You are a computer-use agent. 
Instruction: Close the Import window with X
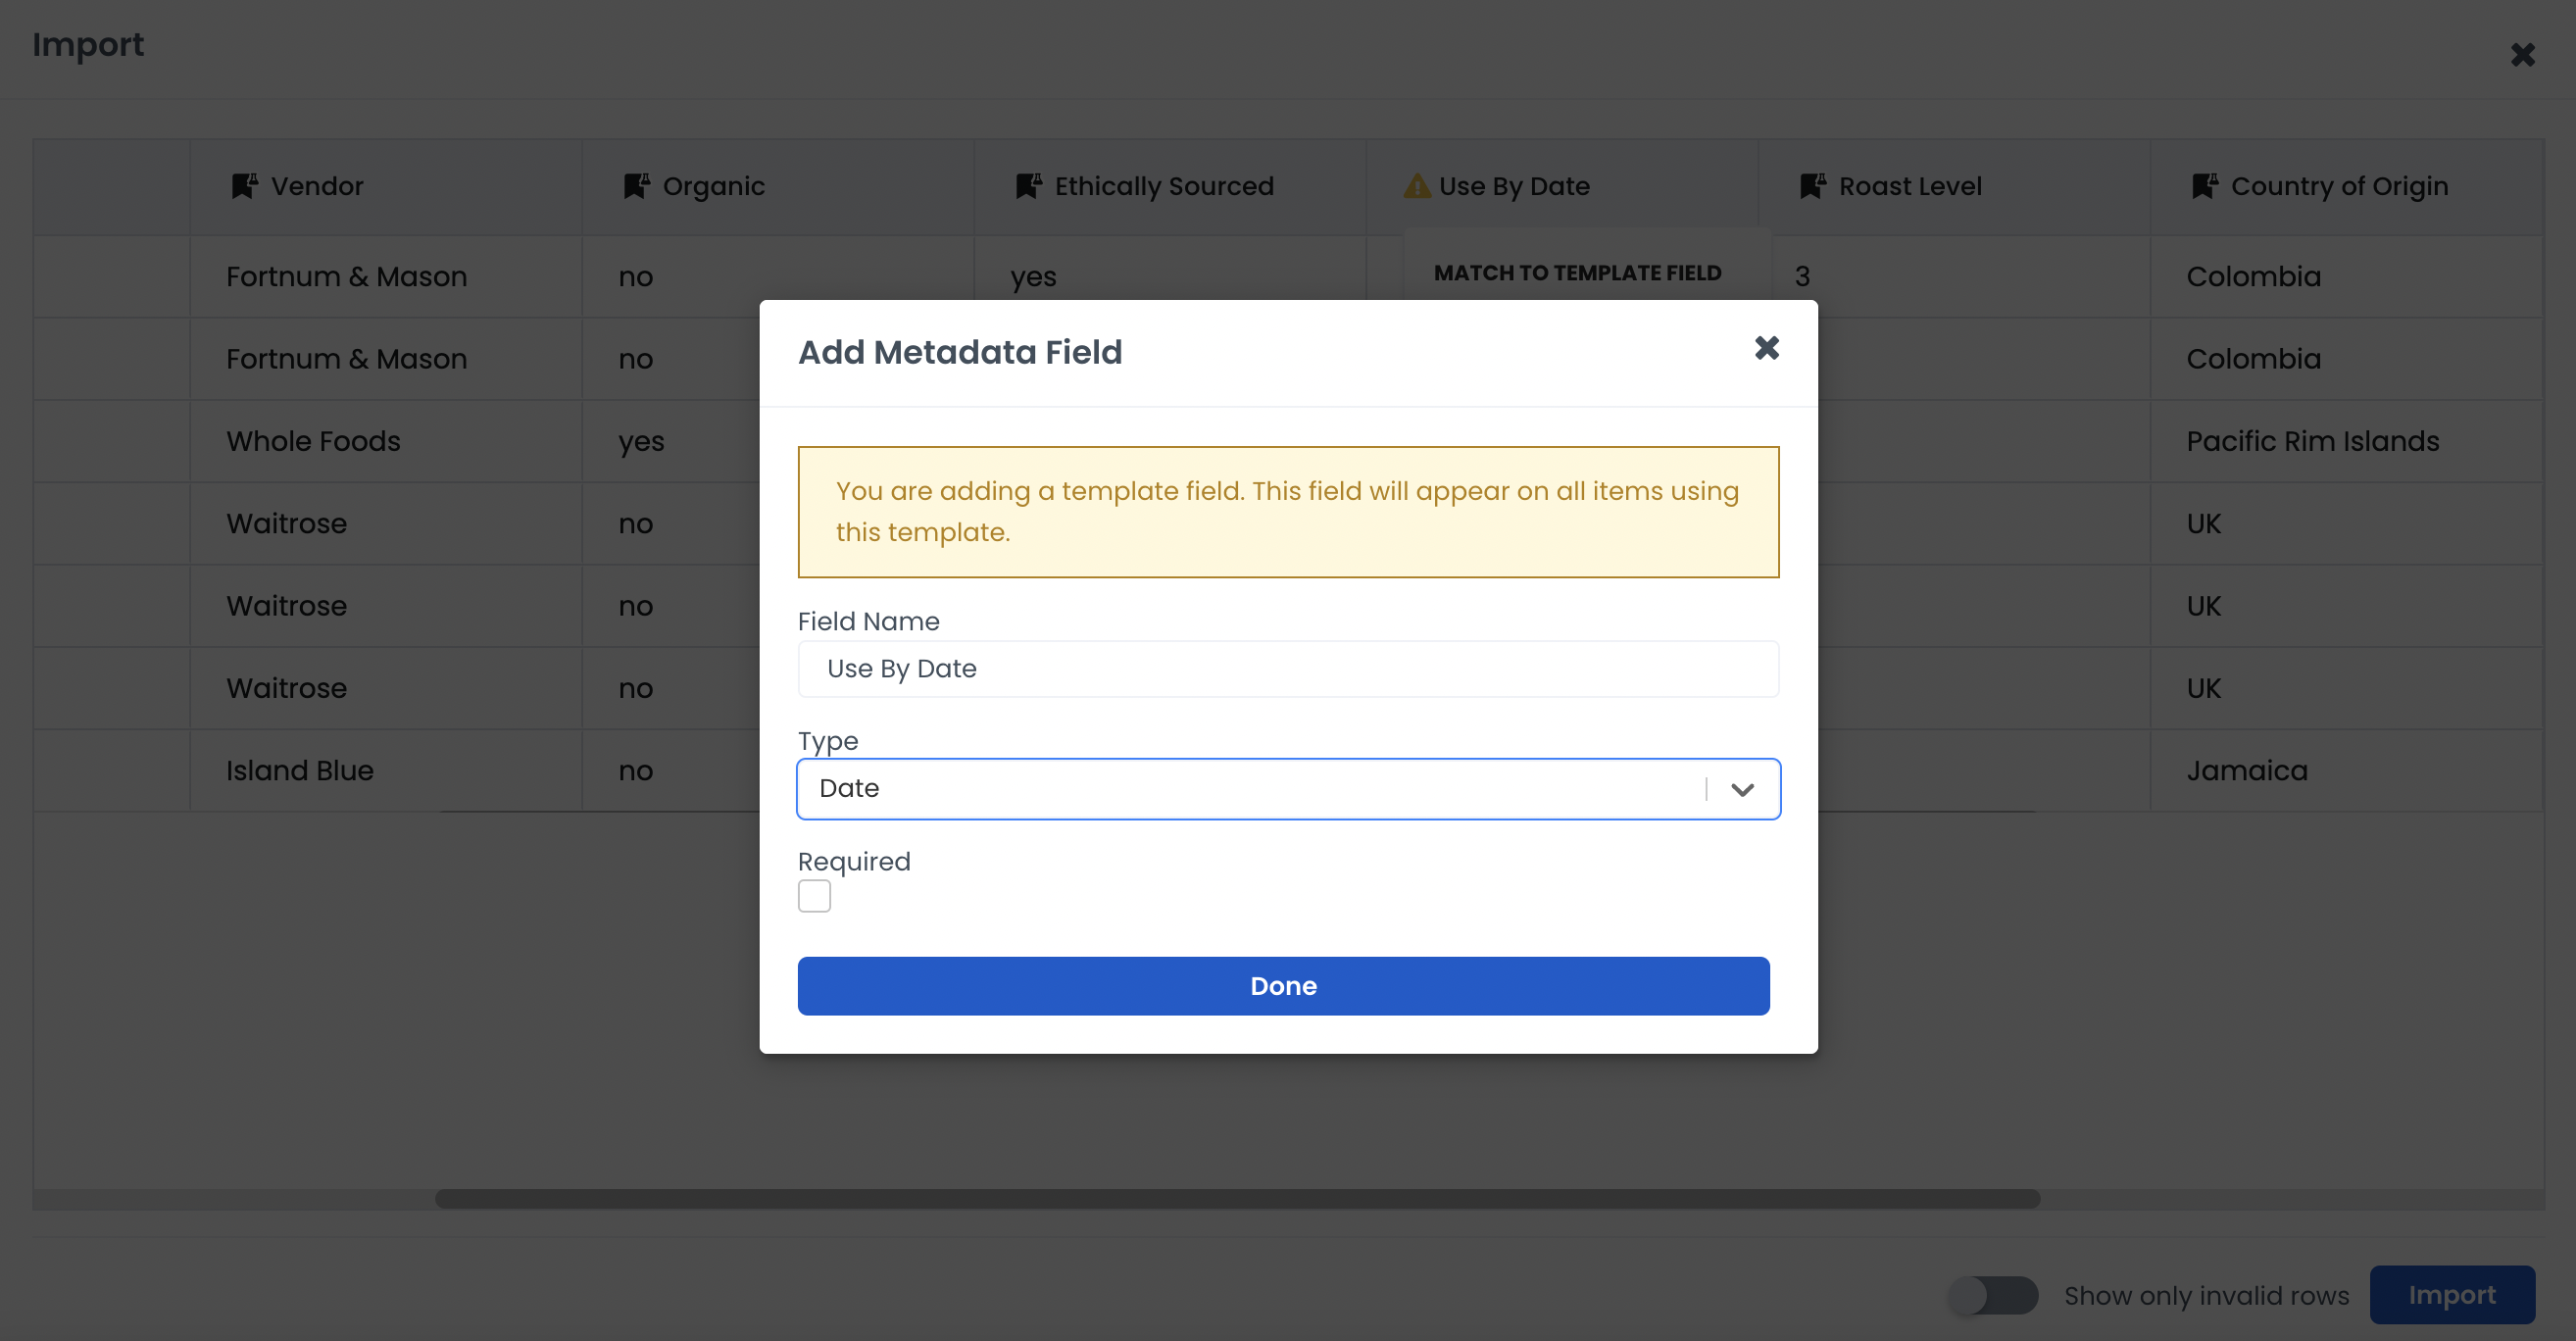click(x=2522, y=54)
